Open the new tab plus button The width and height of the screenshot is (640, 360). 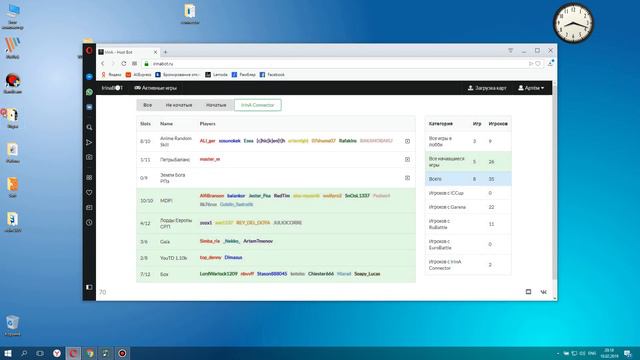(x=165, y=52)
